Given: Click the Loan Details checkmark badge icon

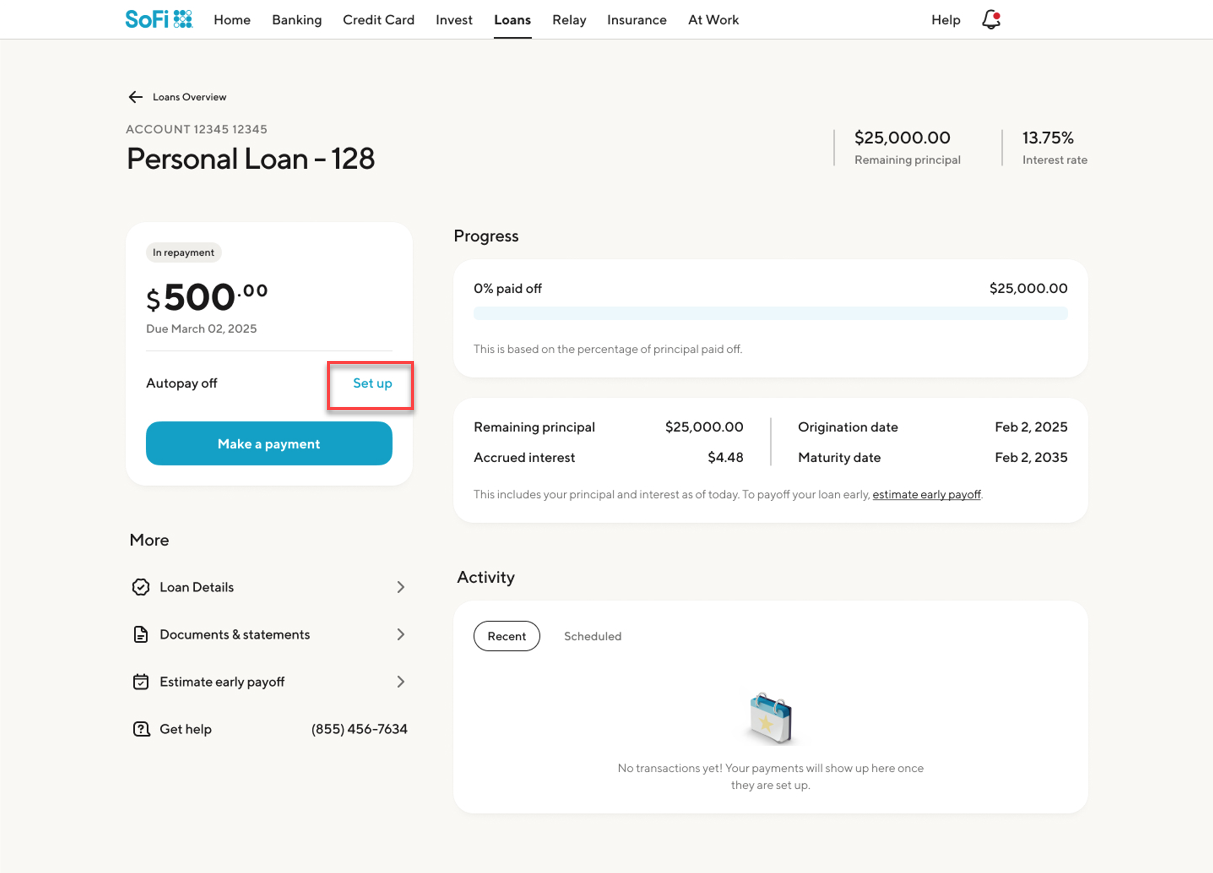Looking at the screenshot, I should (x=141, y=587).
